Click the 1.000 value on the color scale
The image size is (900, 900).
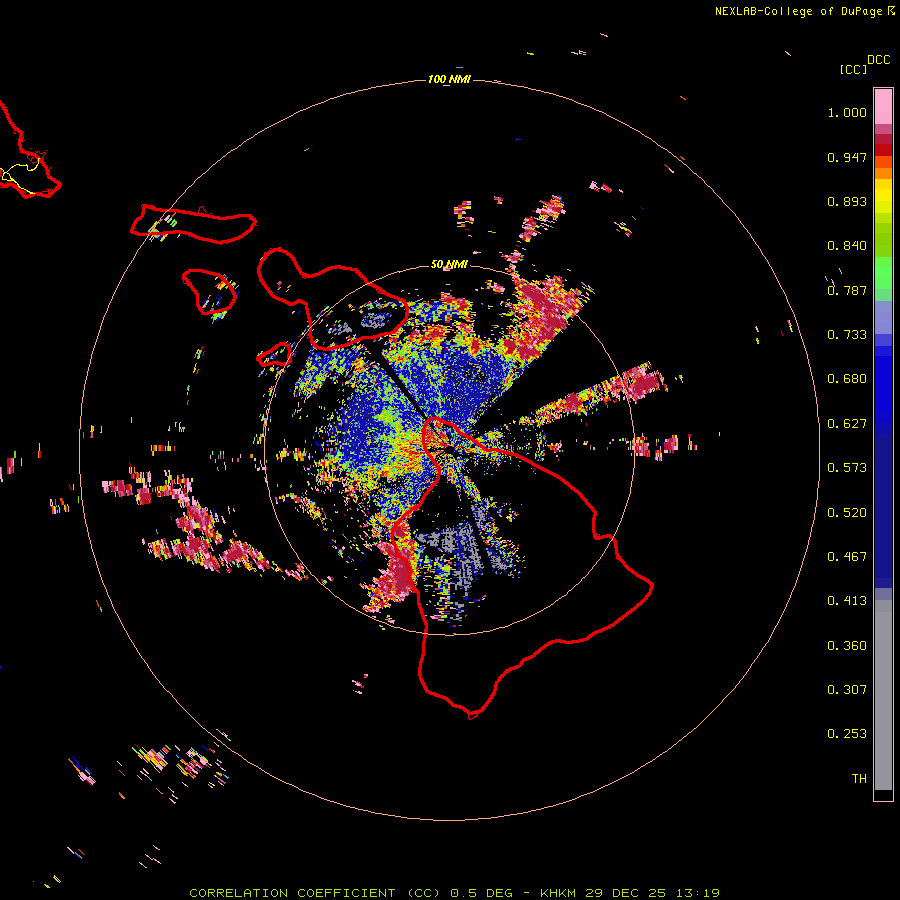pos(847,112)
